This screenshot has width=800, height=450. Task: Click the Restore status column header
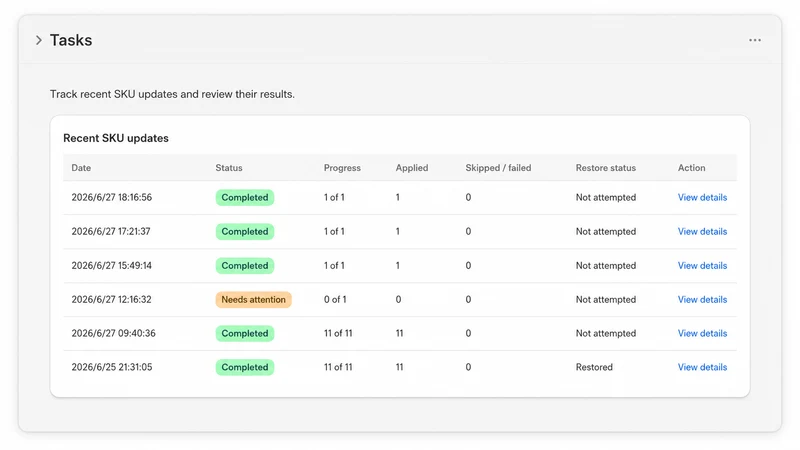[x=606, y=168]
